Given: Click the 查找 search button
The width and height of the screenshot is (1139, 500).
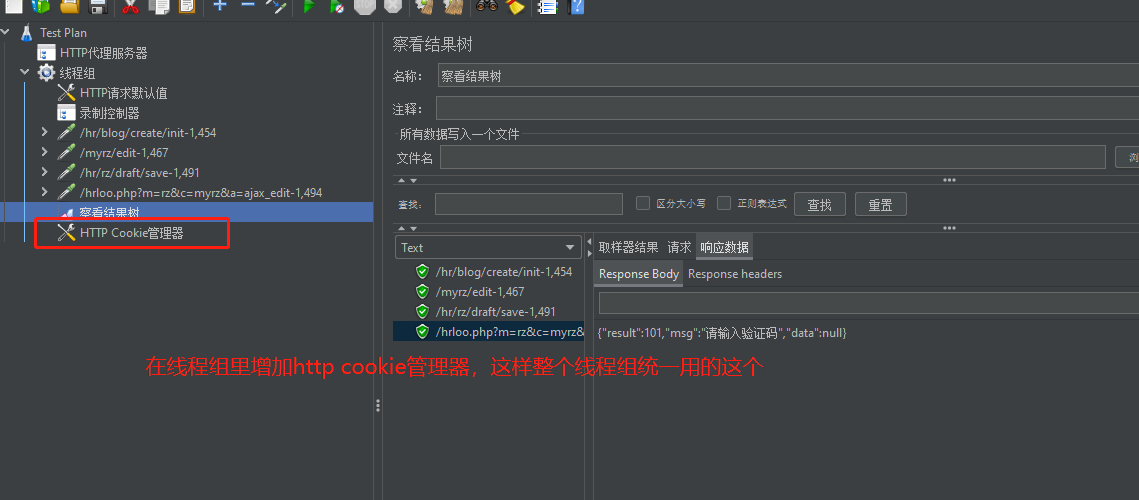Looking at the screenshot, I should pyautogui.click(x=819, y=204).
